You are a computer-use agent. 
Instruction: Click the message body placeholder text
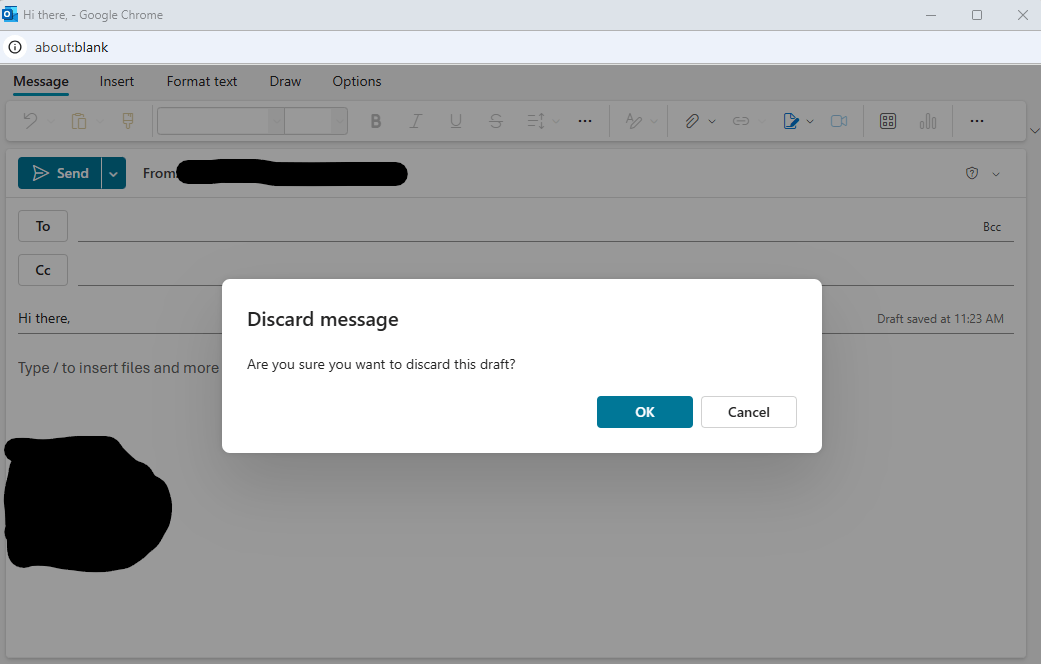click(x=118, y=368)
